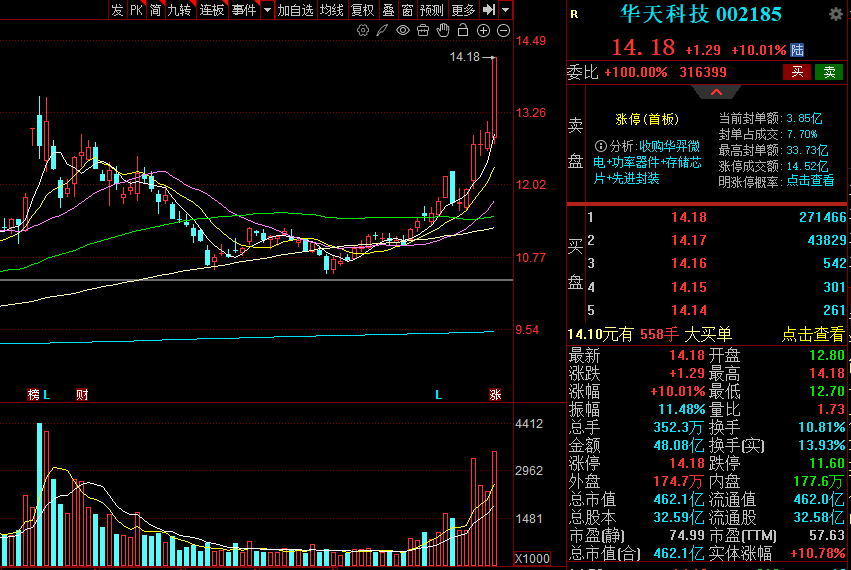Toggle 加自选 to add to watchlist

(x=295, y=10)
